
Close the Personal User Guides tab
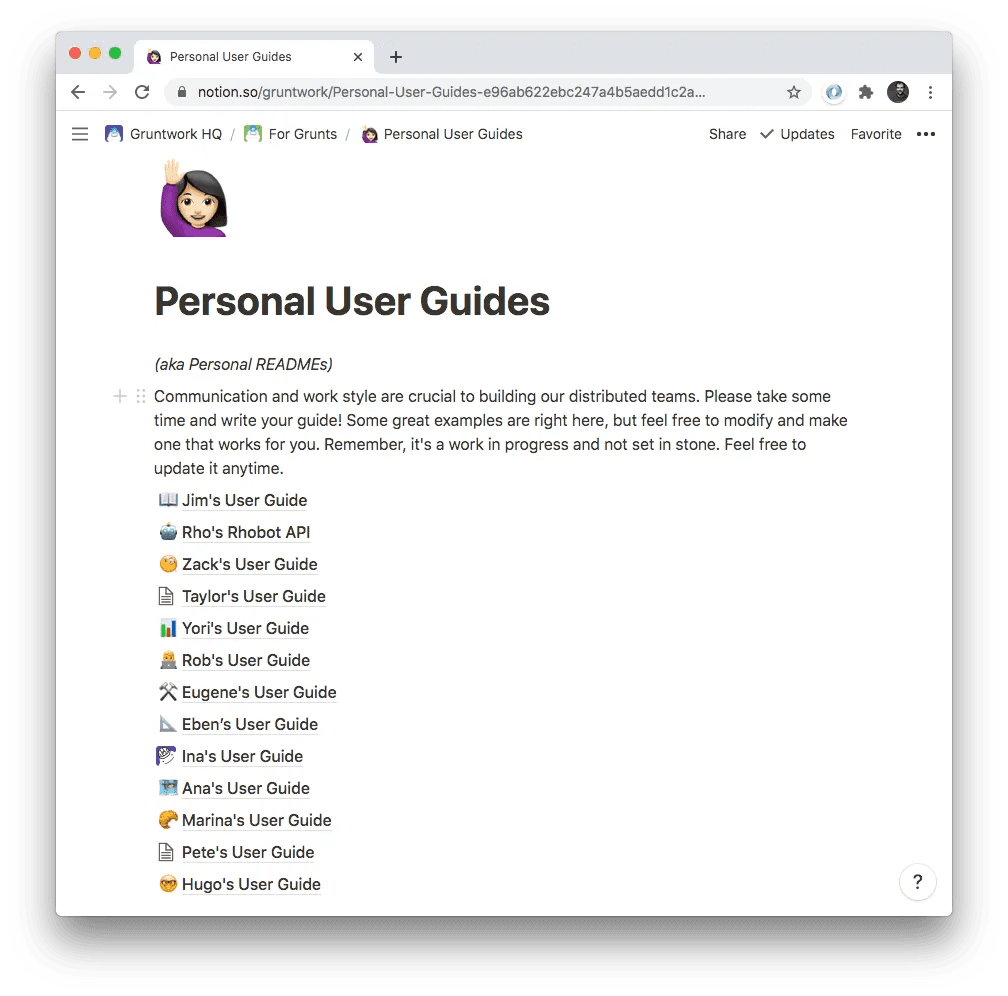point(358,57)
